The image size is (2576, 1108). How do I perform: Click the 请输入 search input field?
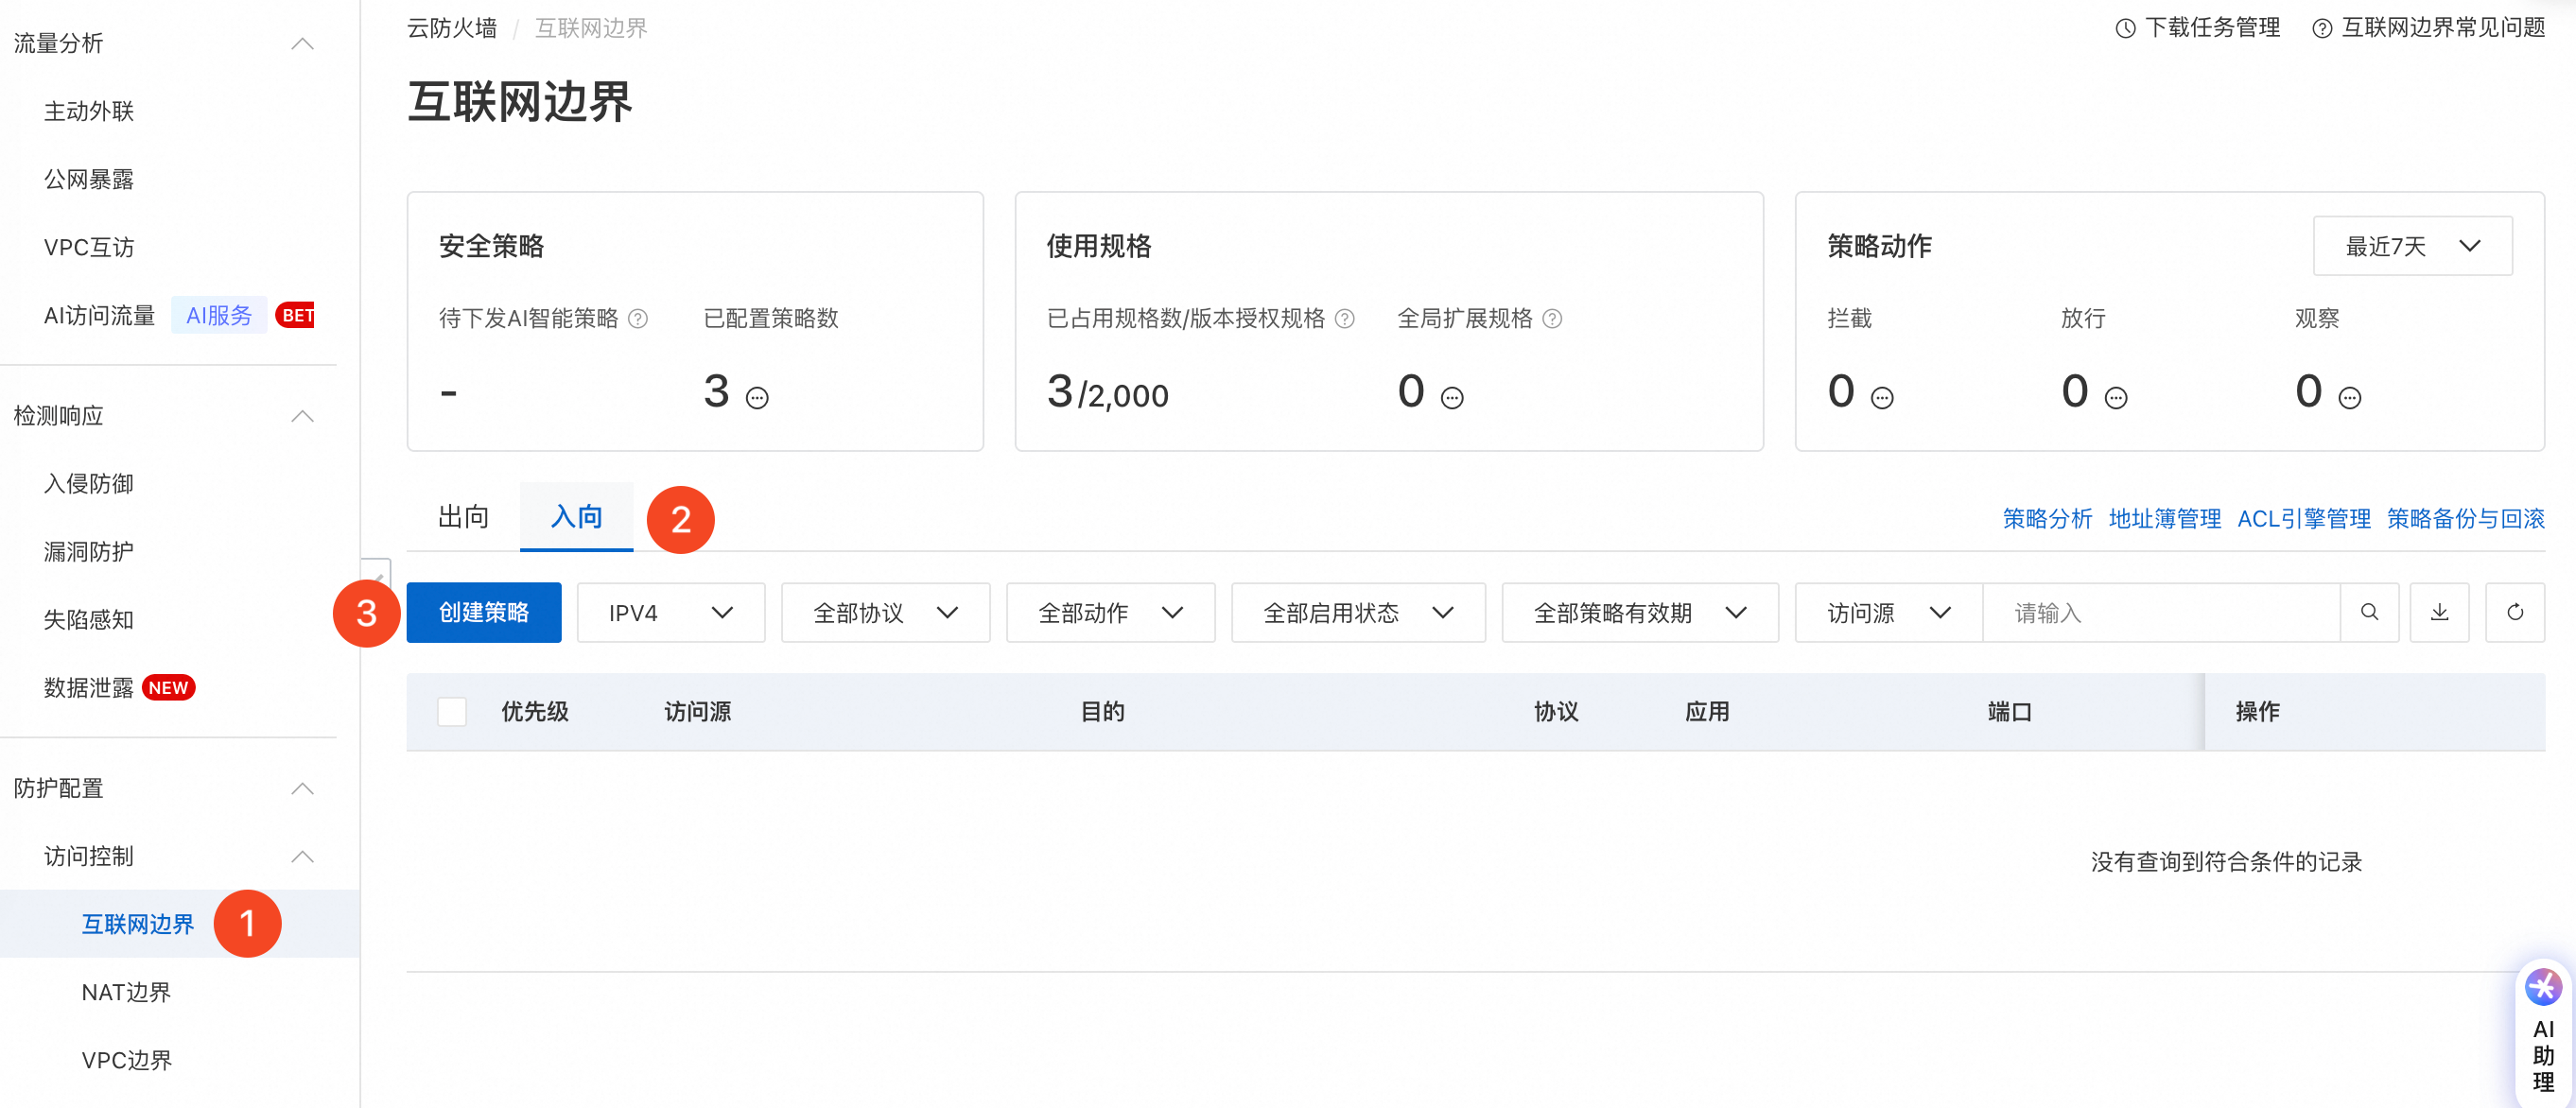point(2160,612)
